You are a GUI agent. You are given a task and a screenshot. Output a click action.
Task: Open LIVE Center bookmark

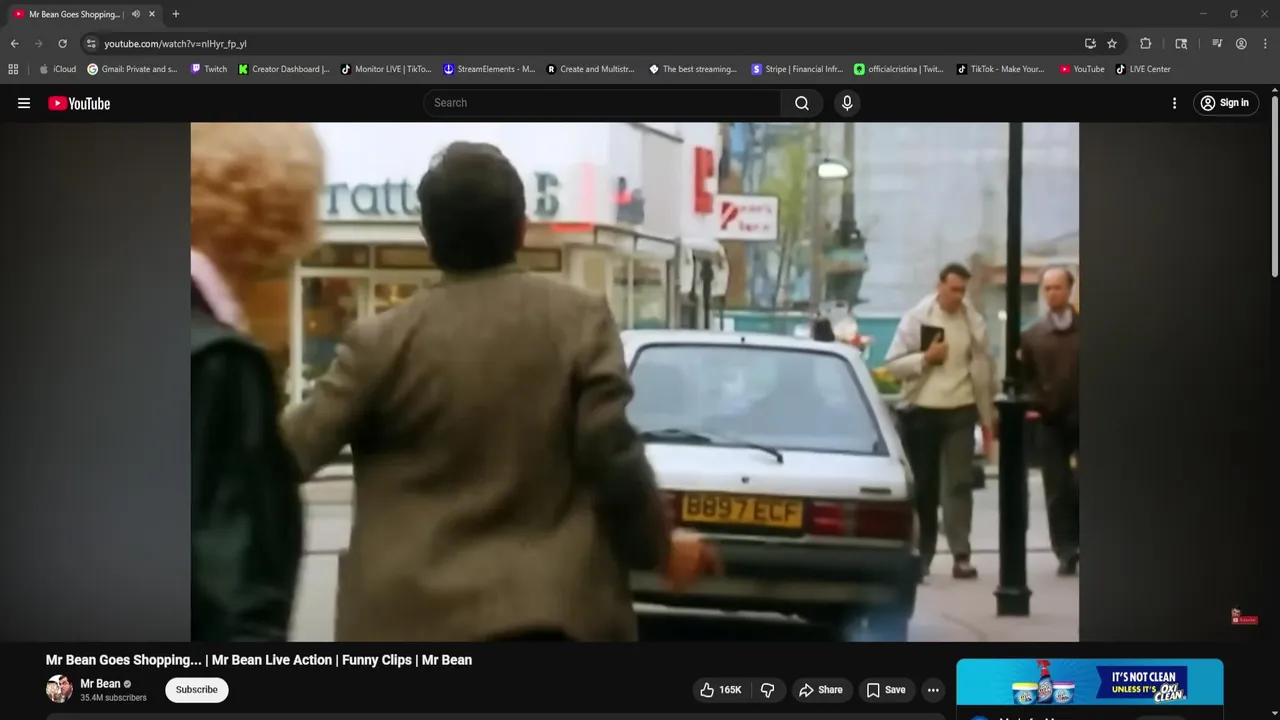1143,69
